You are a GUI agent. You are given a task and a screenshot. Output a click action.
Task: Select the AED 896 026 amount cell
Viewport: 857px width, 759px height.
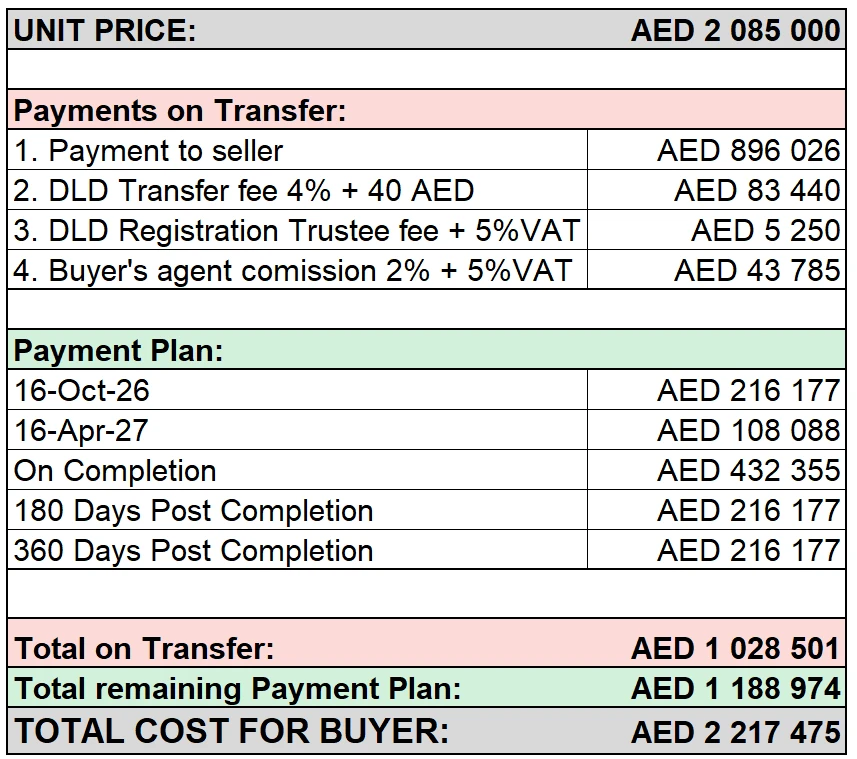717,150
